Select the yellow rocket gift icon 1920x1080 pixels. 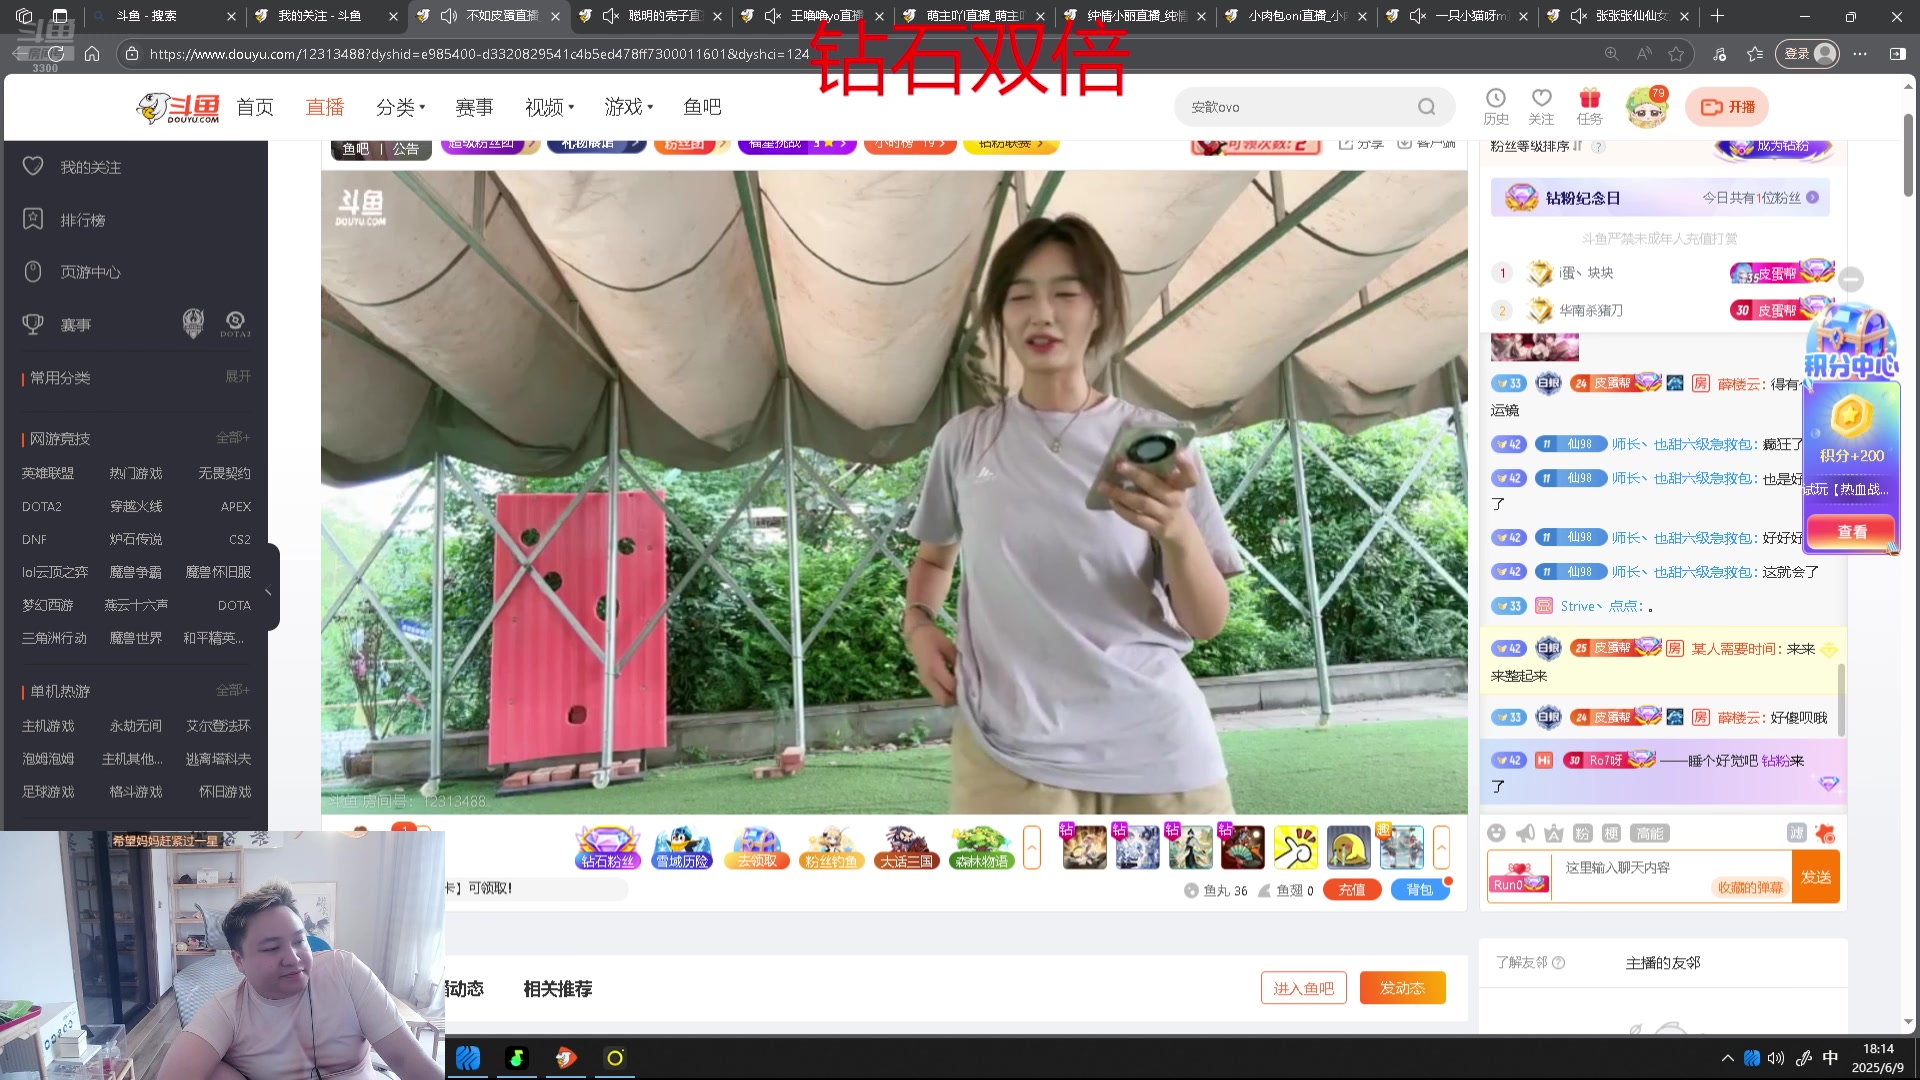1295,847
